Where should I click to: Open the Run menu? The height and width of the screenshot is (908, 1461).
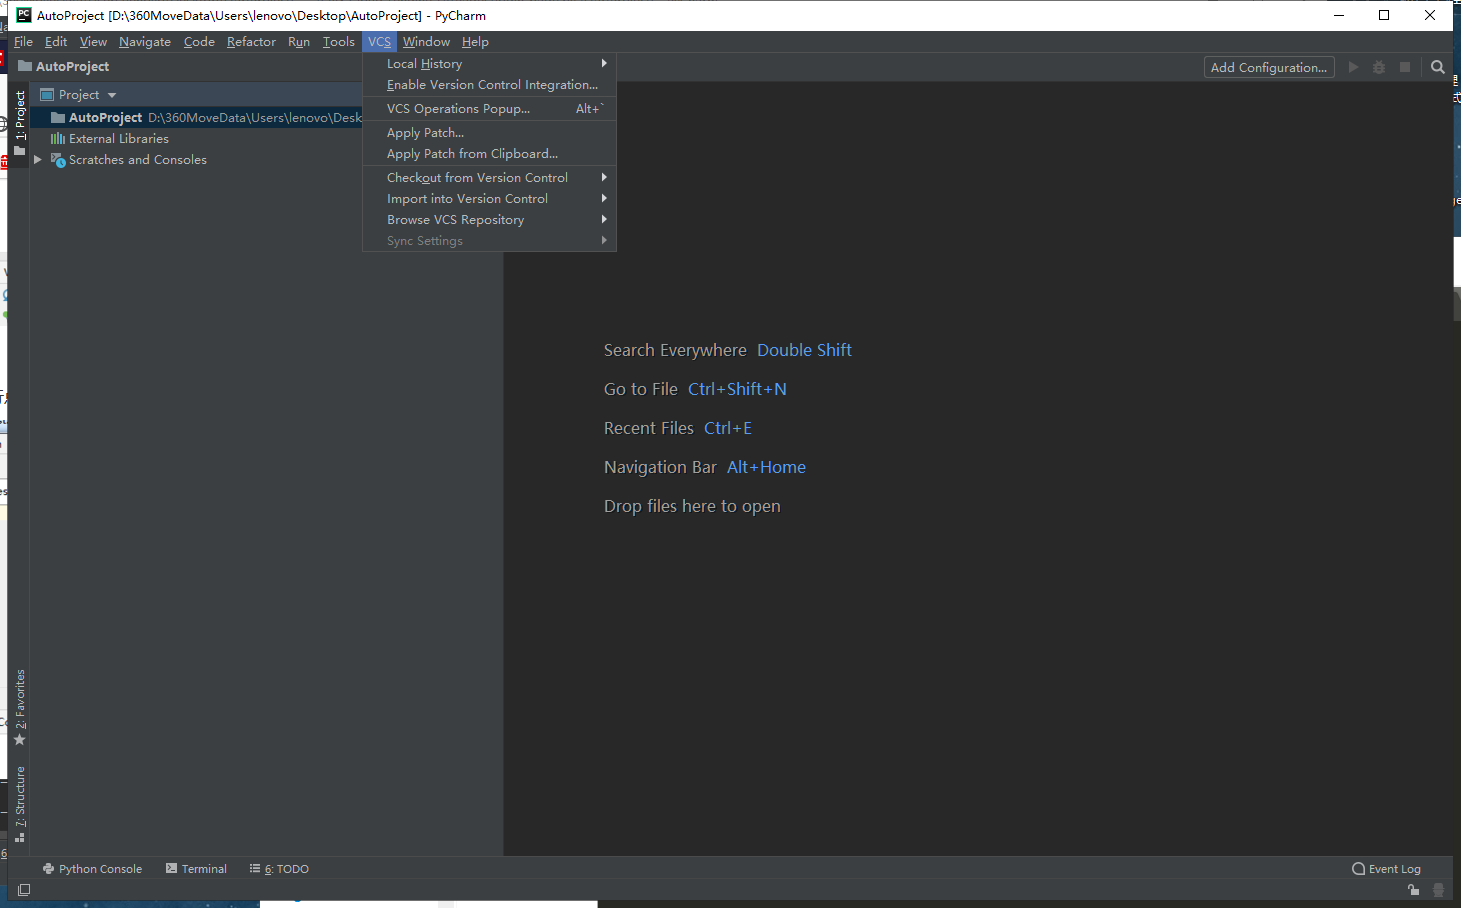coord(299,42)
